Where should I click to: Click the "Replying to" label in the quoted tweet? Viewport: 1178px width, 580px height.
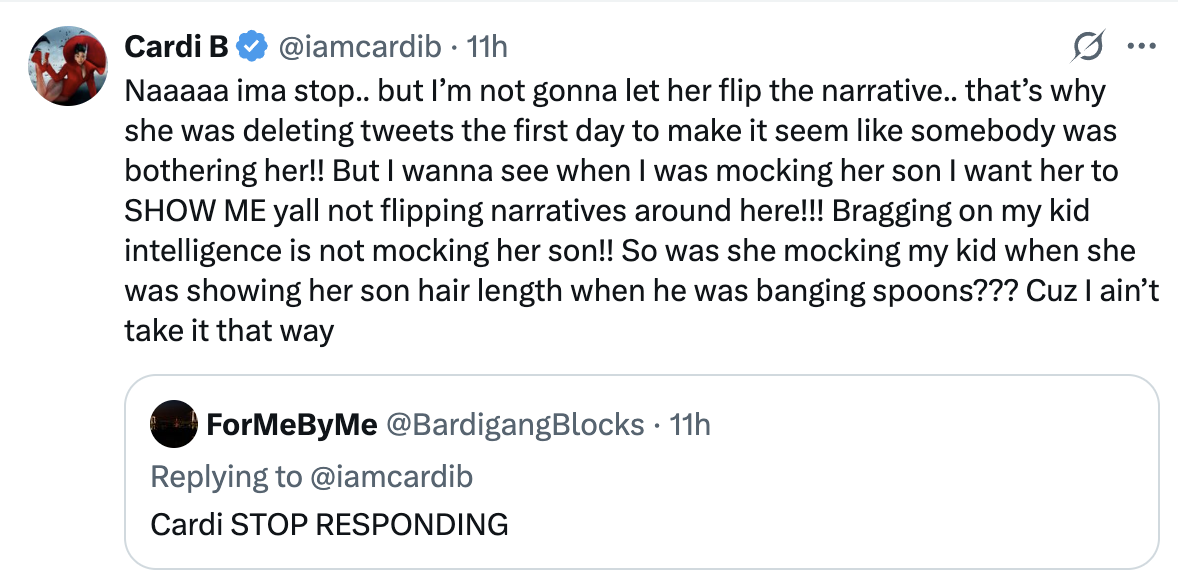tap(225, 477)
